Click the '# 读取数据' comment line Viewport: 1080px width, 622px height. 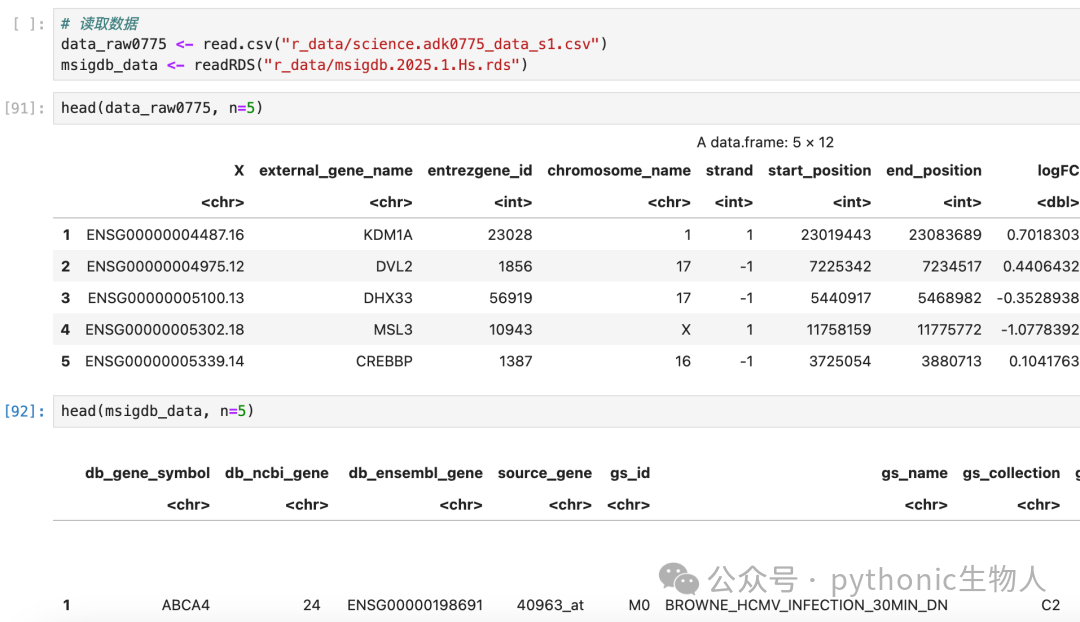pyautogui.click(x=99, y=23)
